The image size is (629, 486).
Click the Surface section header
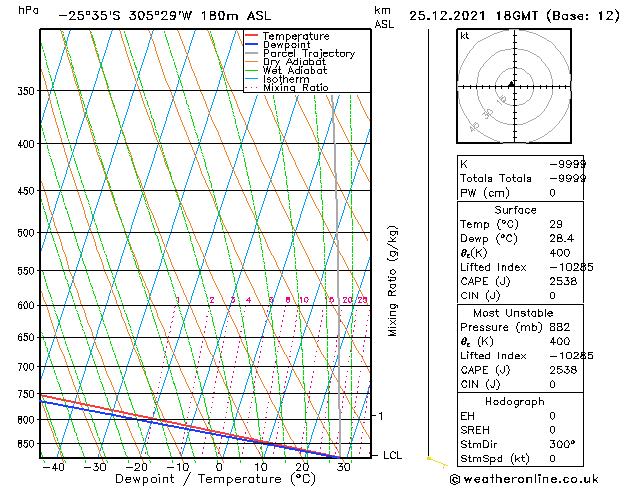pyautogui.click(x=515, y=210)
